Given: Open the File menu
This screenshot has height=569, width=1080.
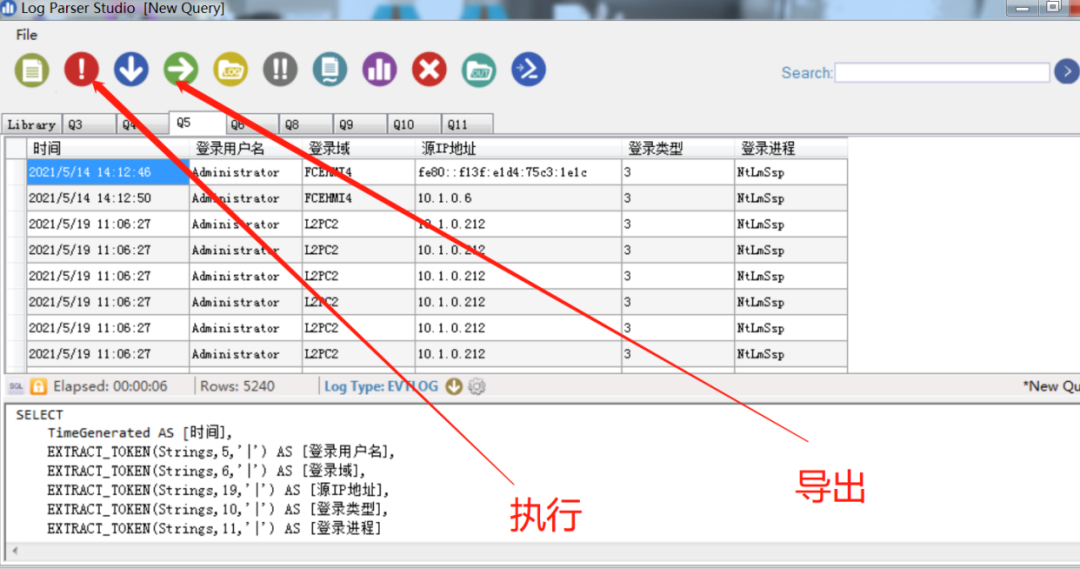Looking at the screenshot, I should [27, 35].
